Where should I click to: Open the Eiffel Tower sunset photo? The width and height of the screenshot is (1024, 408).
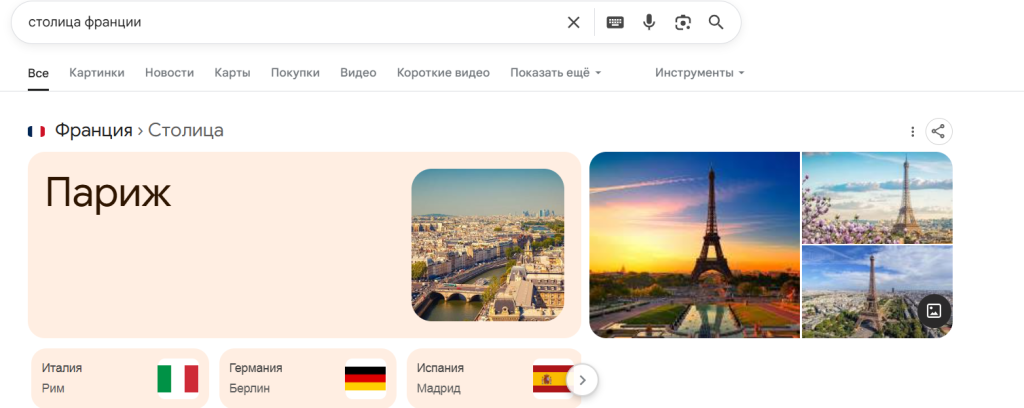[x=694, y=245]
